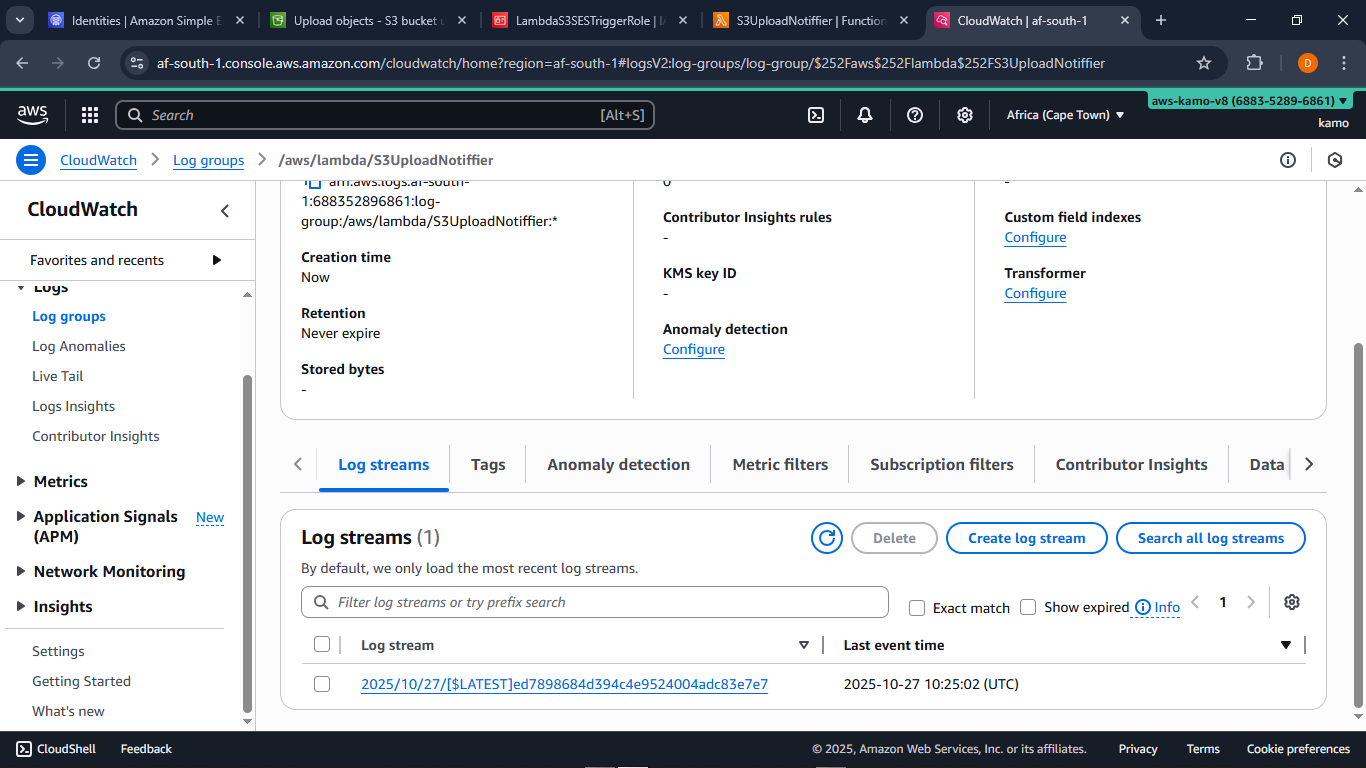Switch to the Tags tab
Image resolution: width=1366 pixels, height=768 pixels.
[488, 464]
